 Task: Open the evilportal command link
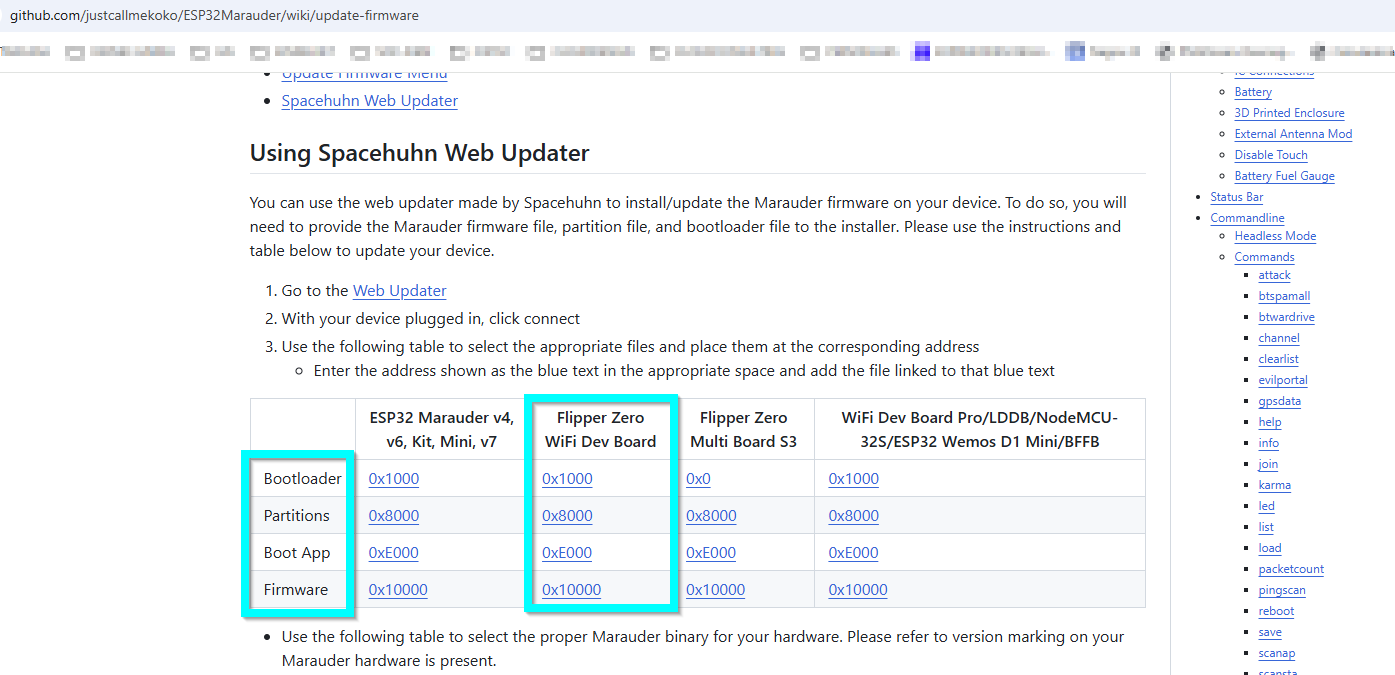point(1283,380)
